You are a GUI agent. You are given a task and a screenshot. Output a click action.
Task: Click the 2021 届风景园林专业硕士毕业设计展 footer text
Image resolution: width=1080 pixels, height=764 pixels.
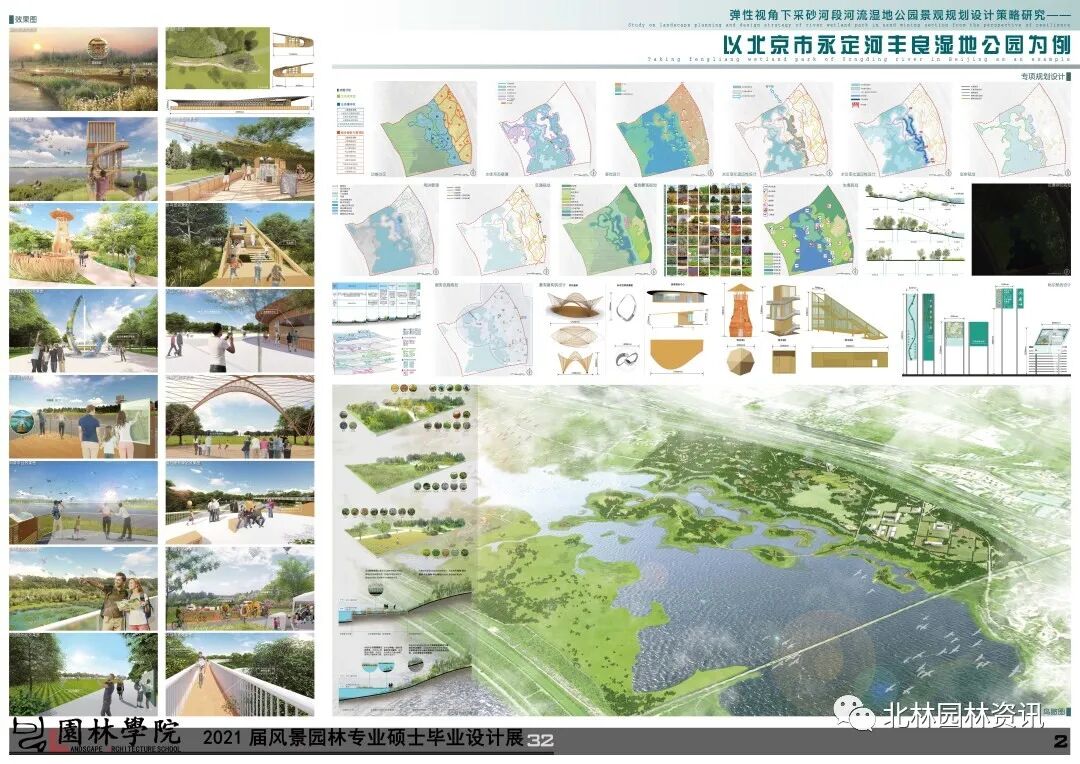(x=362, y=738)
